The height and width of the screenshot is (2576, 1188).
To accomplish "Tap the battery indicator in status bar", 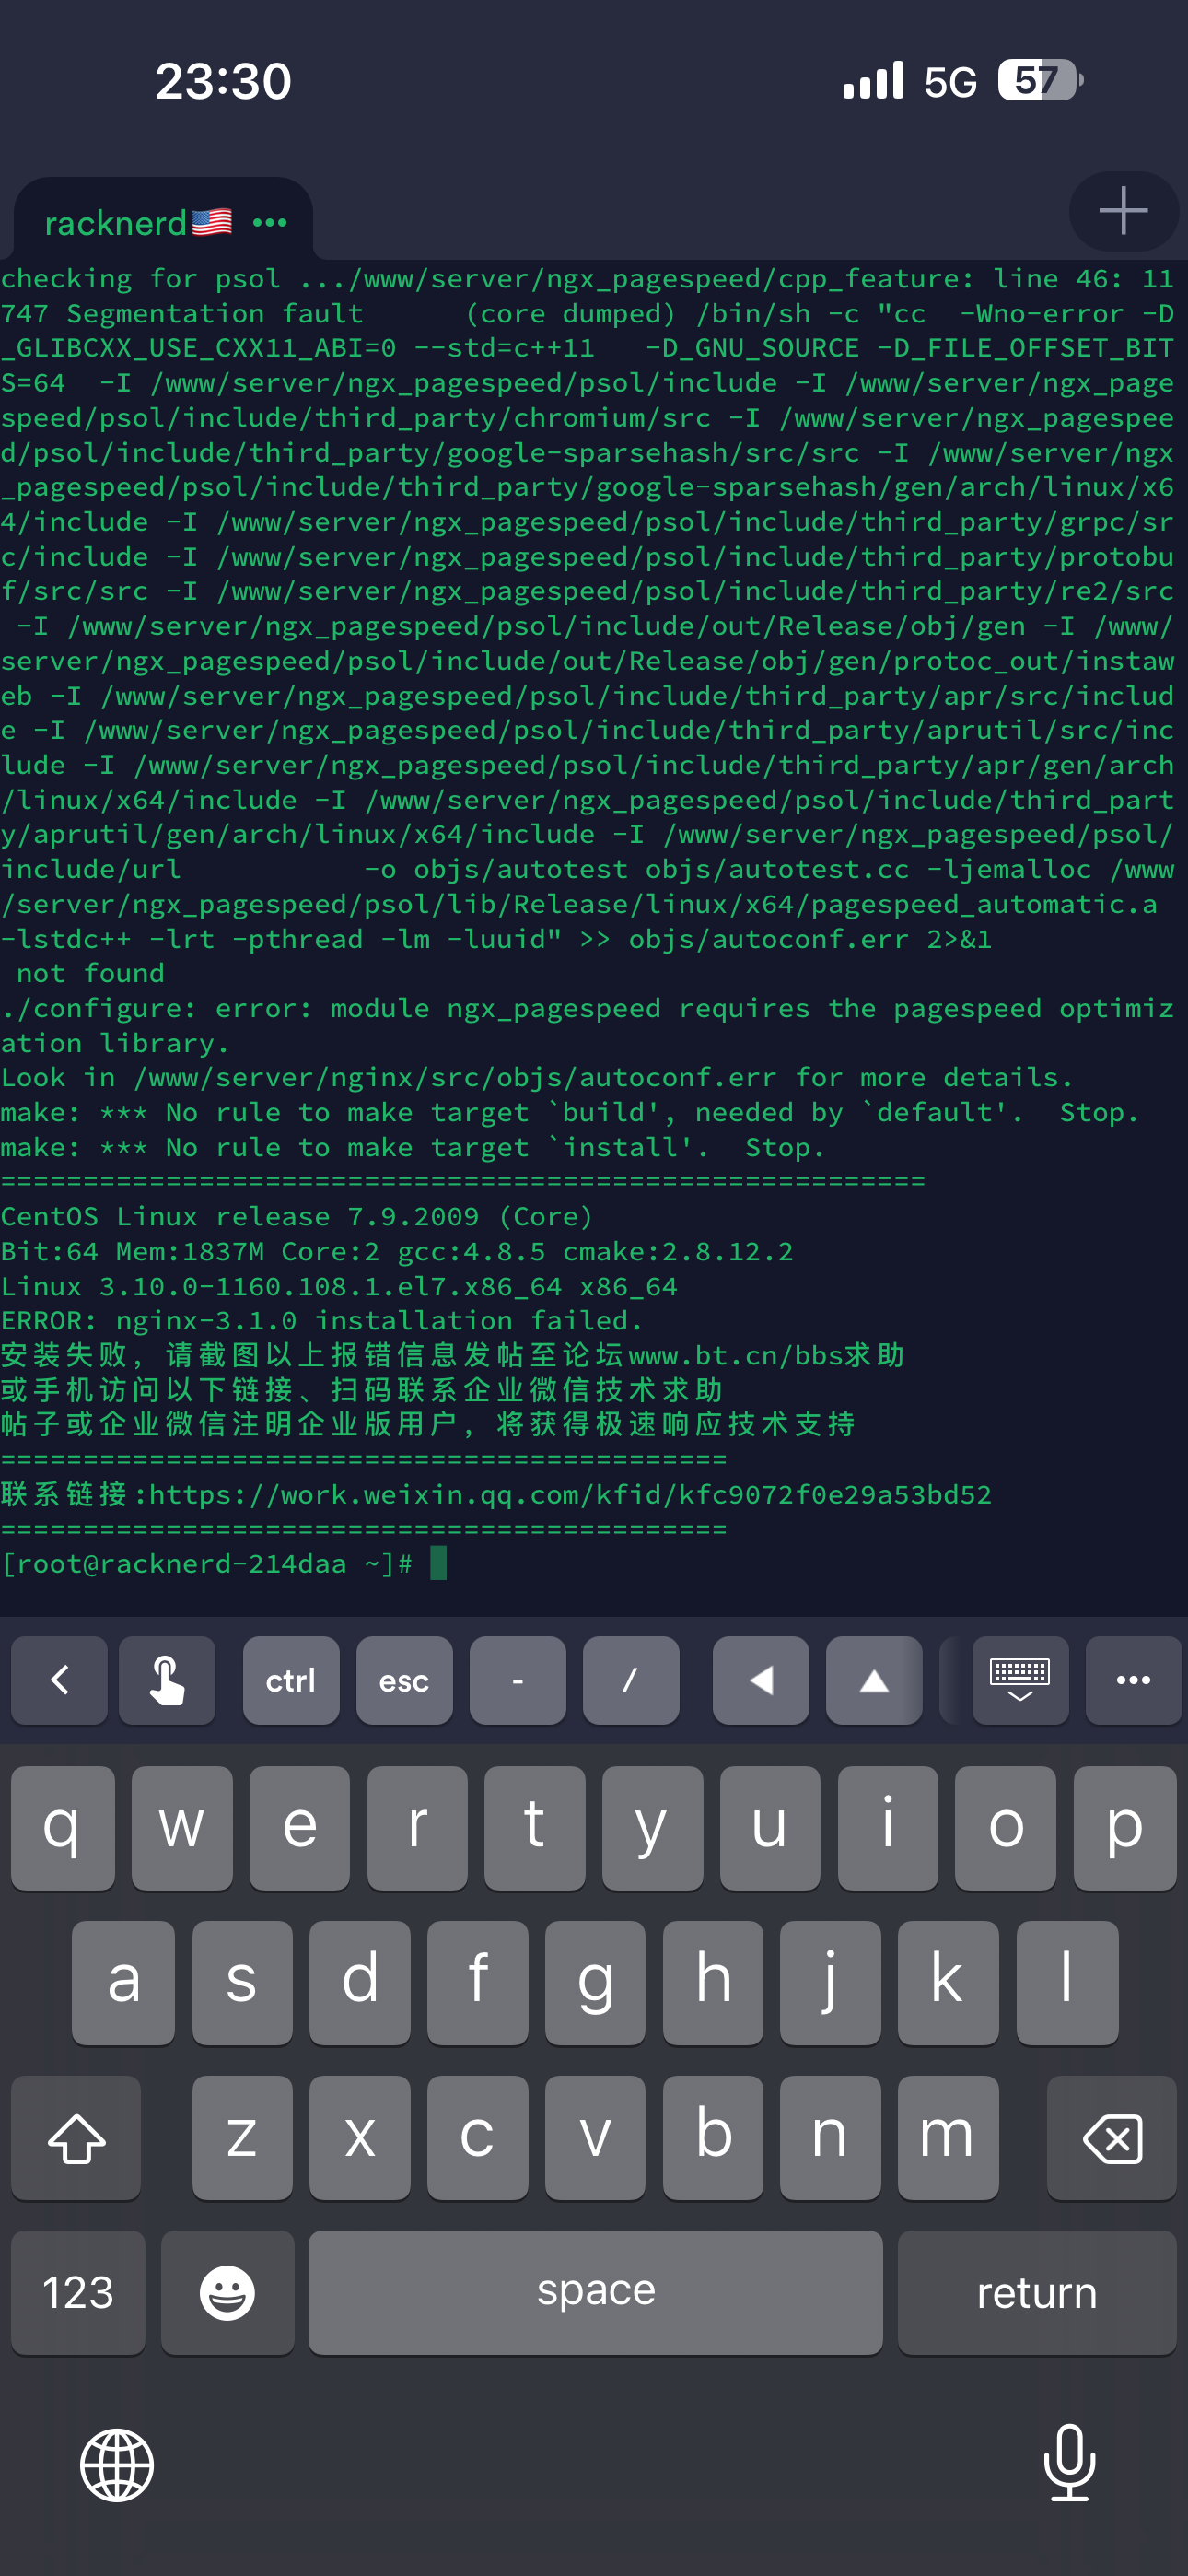I will (1040, 80).
